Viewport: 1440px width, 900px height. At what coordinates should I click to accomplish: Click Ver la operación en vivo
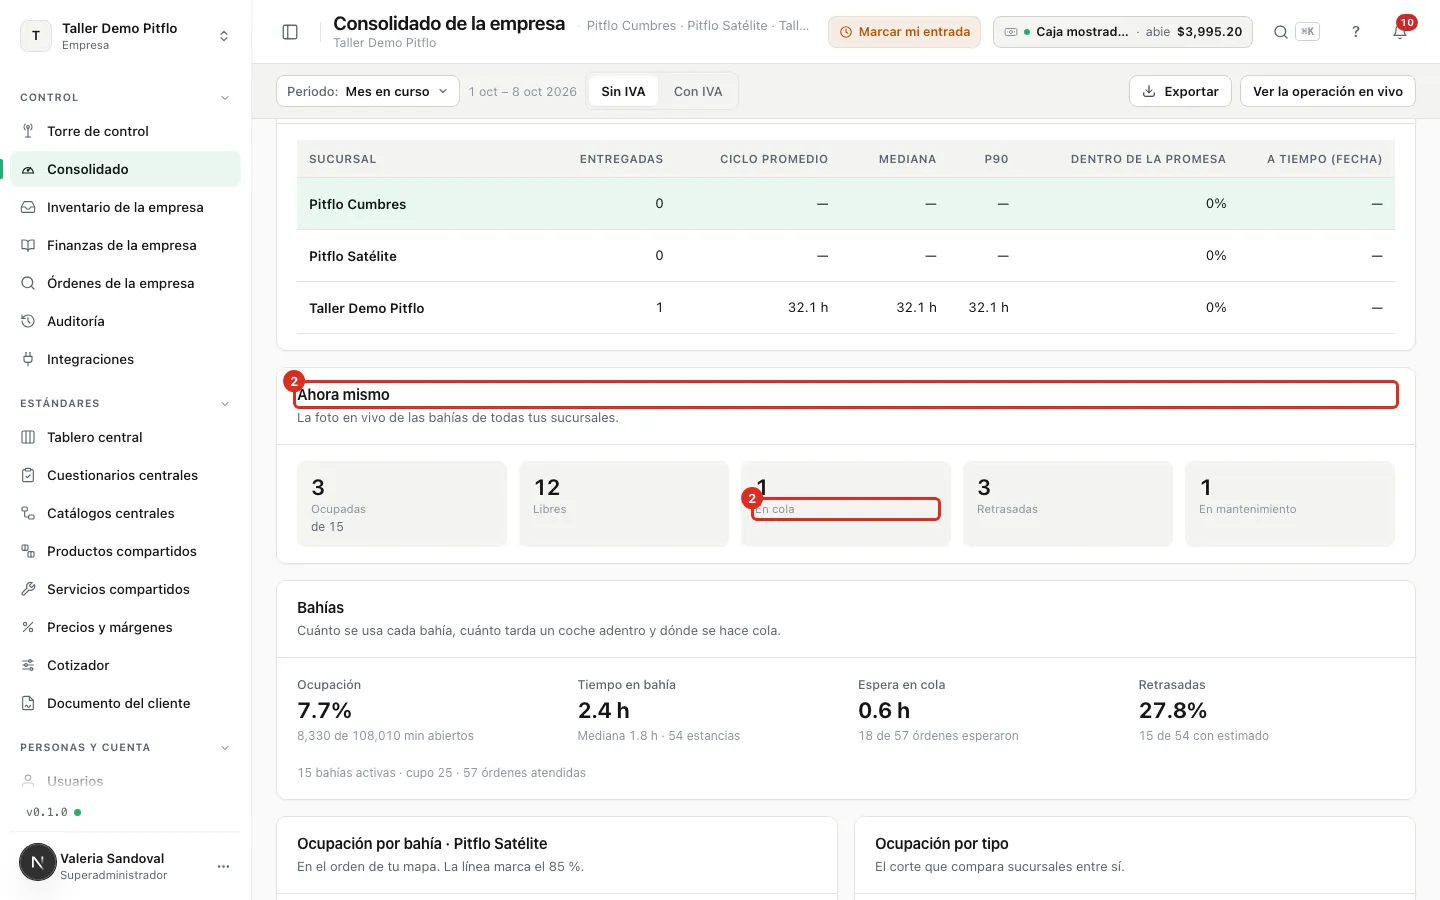pyautogui.click(x=1328, y=91)
